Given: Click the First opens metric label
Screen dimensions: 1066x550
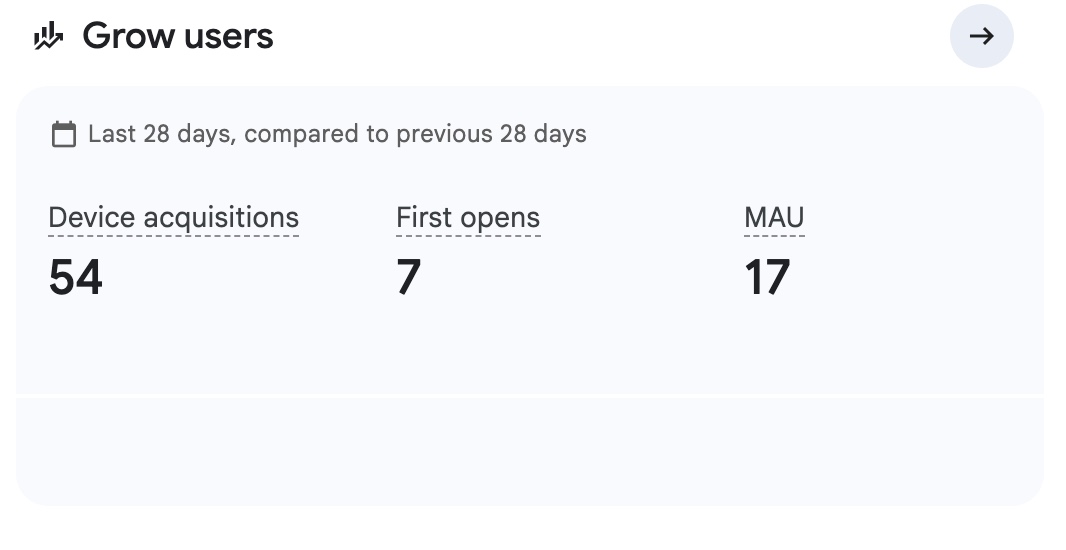Looking at the screenshot, I should point(468,218).
